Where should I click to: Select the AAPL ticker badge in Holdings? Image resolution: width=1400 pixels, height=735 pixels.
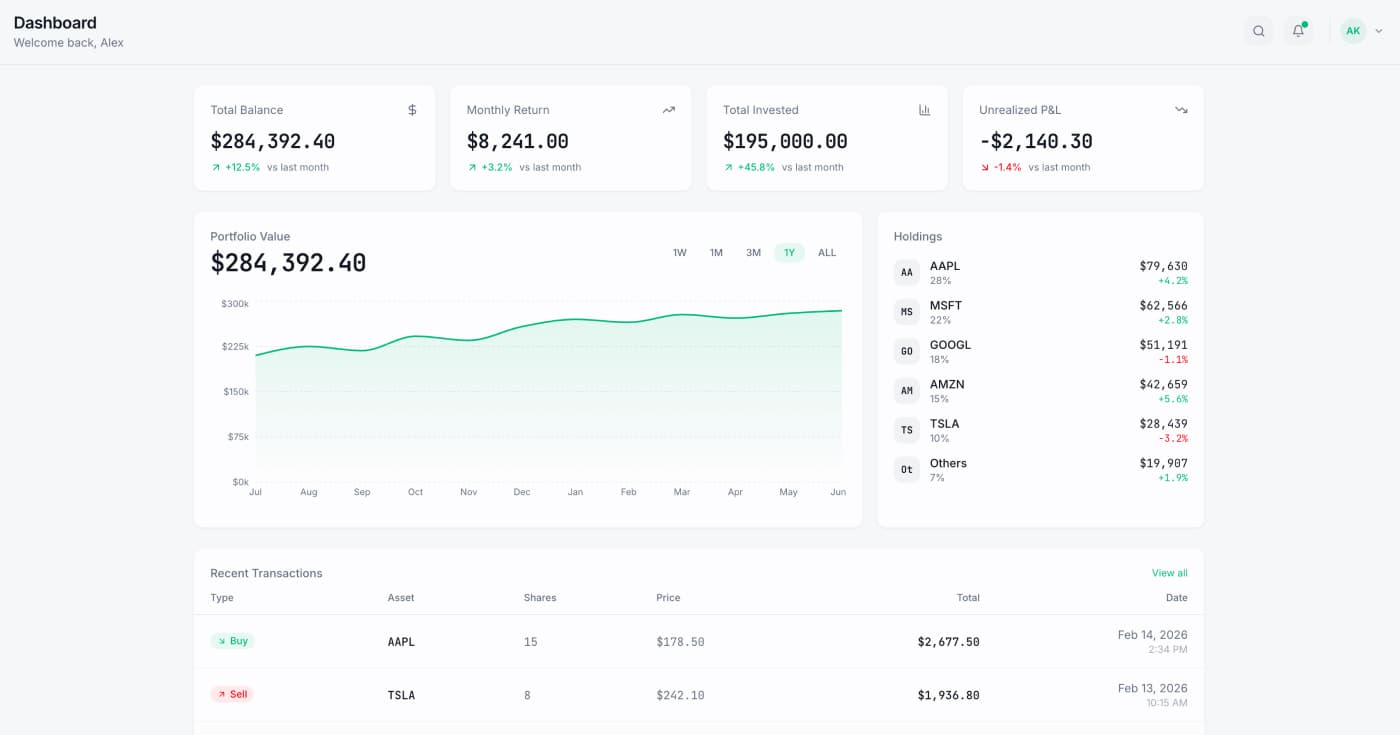(906, 272)
